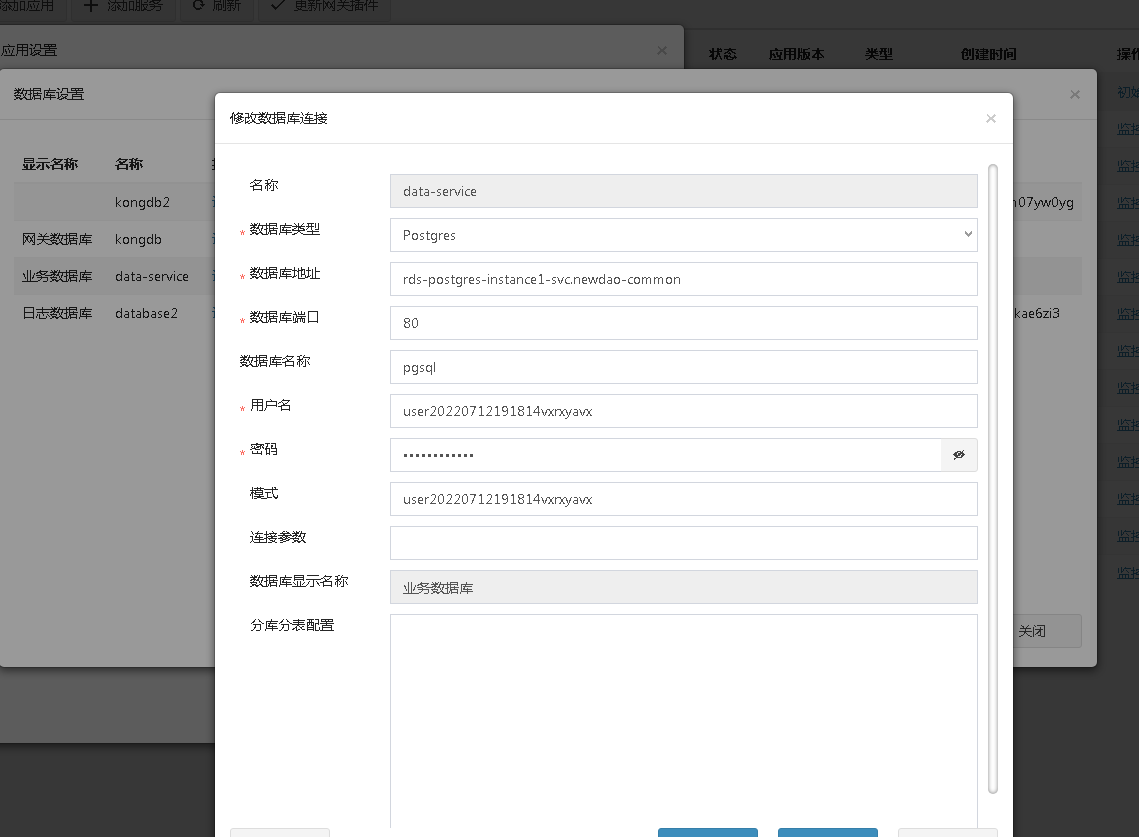Click the plus icon for 添加服务
Image resolution: width=1139 pixels, height=837 pixels.
tap(91, 6)
